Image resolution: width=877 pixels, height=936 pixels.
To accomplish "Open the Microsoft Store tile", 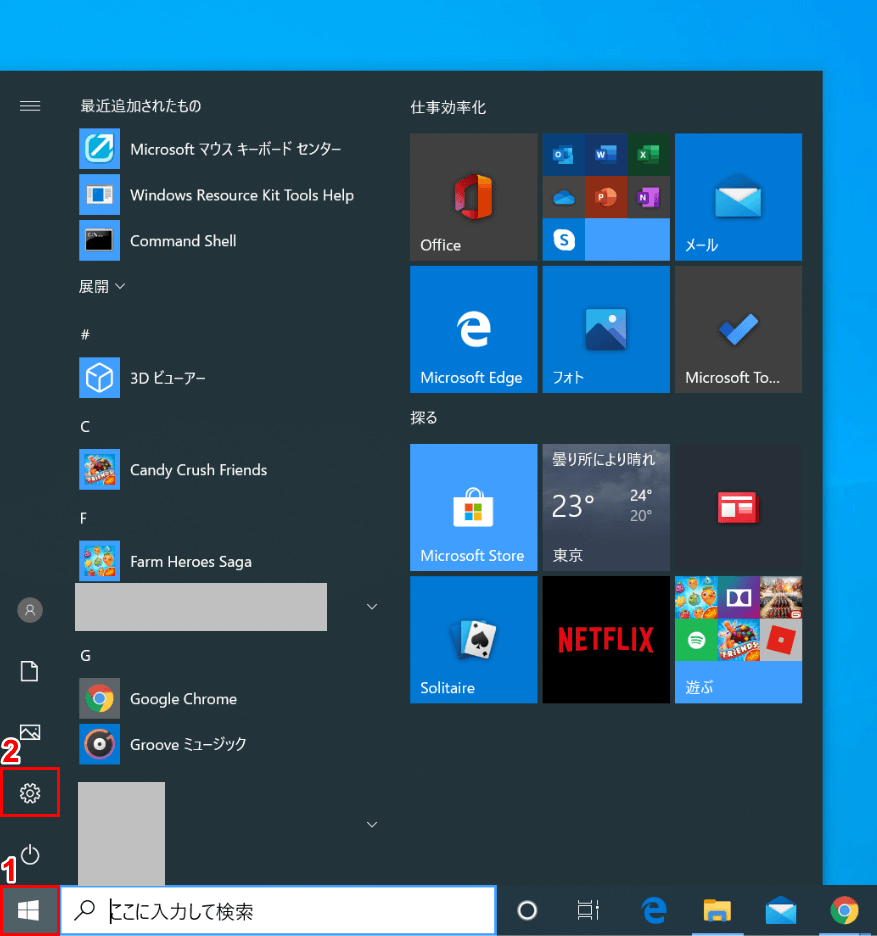I will (x=473, y=507).
